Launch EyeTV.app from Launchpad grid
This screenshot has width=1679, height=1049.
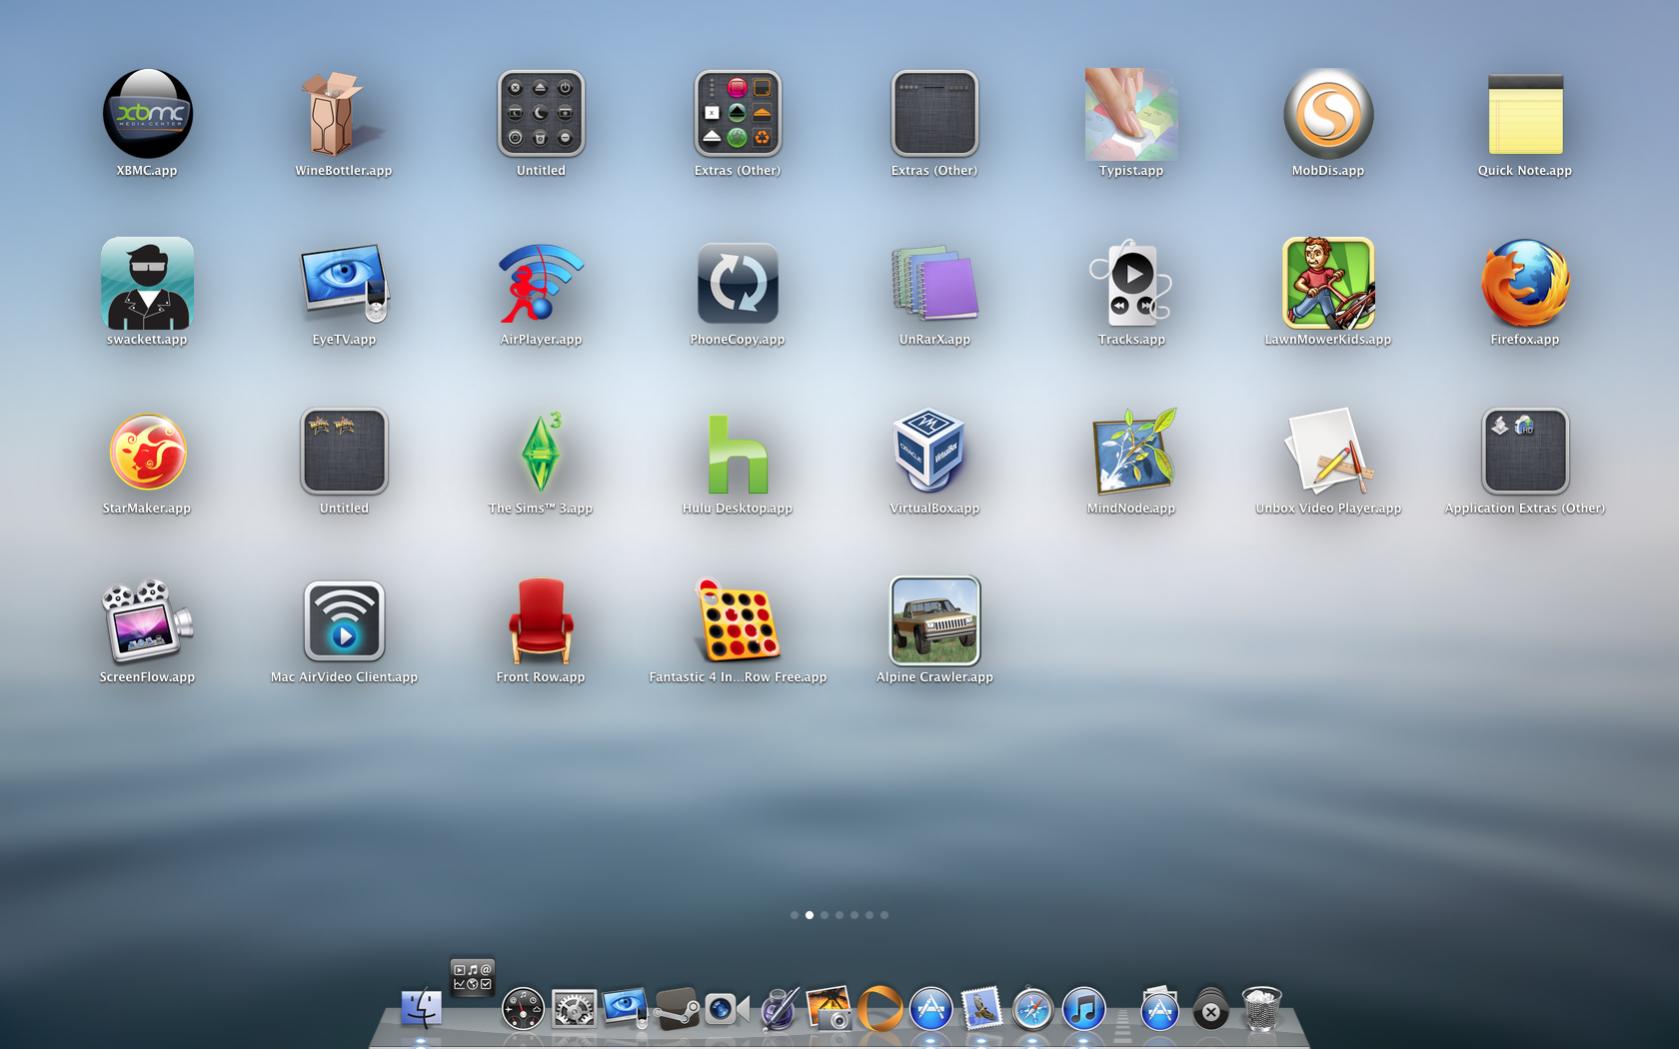pyautogui.click(x=344, y=283)
